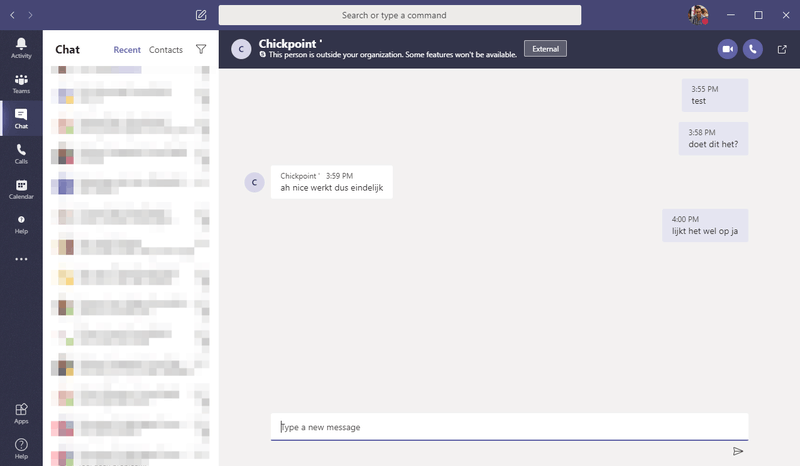Viewport: 800px width, 466px height.
Task: Pop out the chat window
Action: [x=782, y=49]
